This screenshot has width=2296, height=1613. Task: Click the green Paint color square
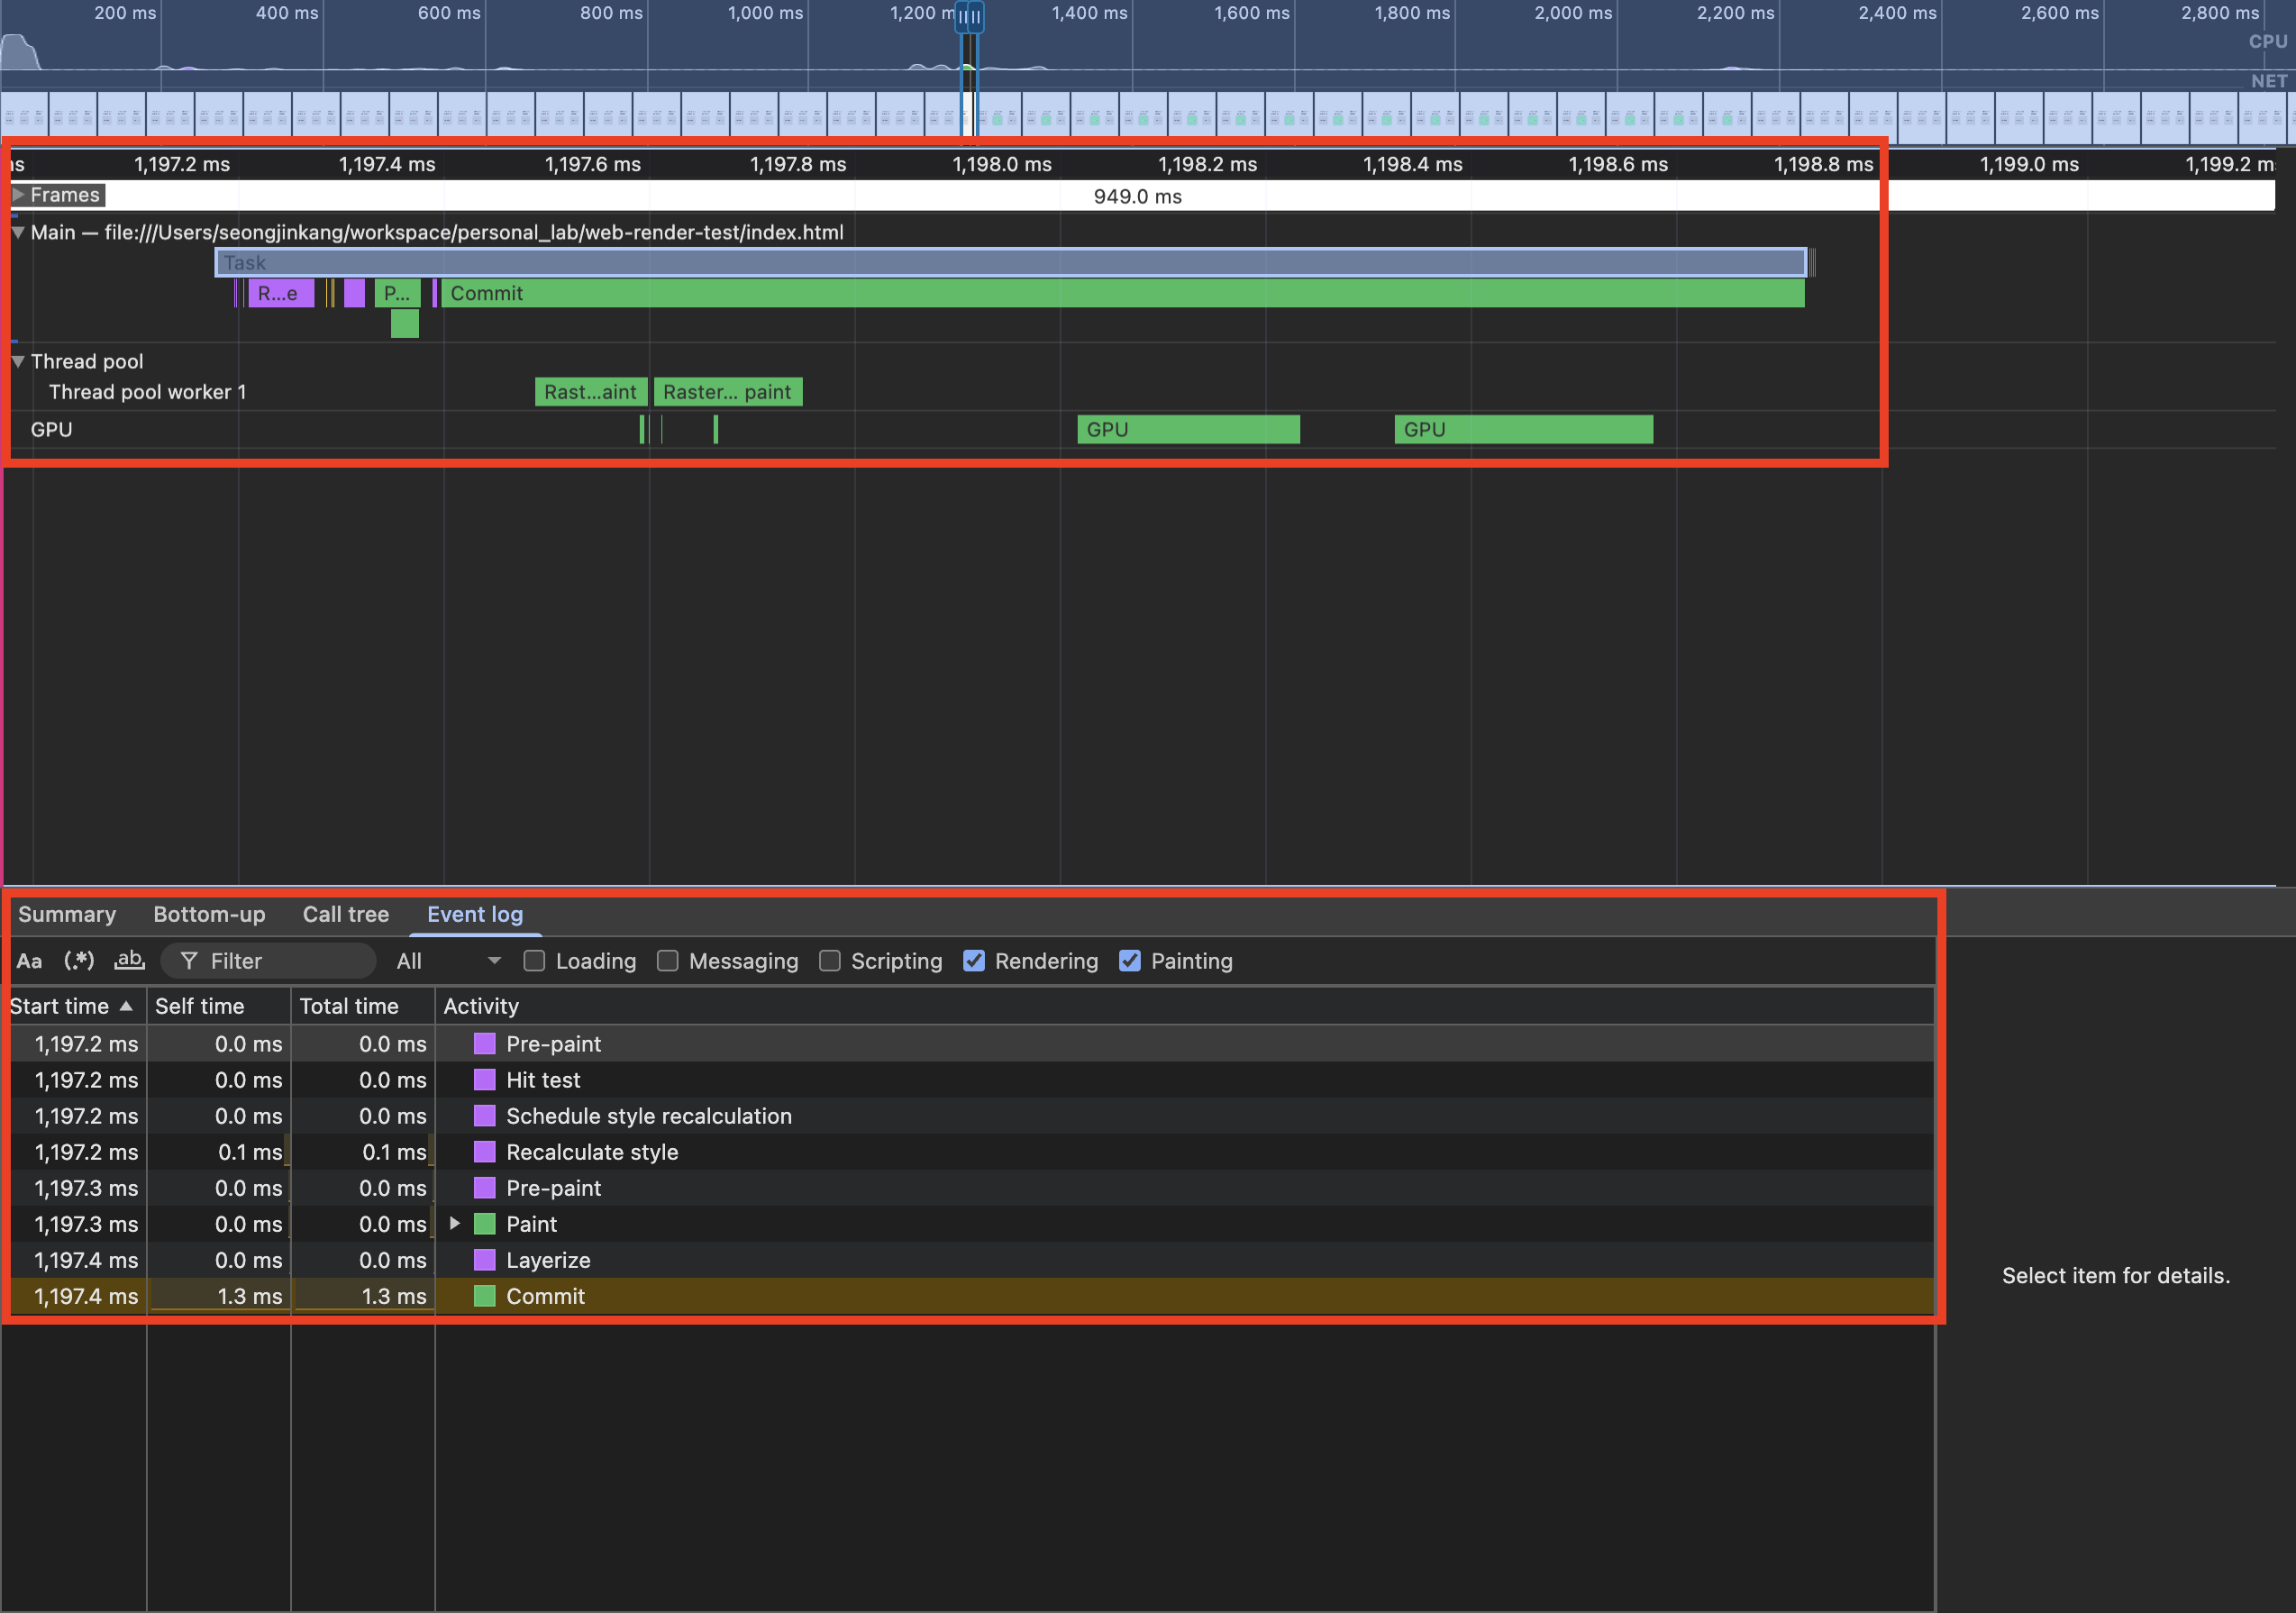coord(484,1224)
